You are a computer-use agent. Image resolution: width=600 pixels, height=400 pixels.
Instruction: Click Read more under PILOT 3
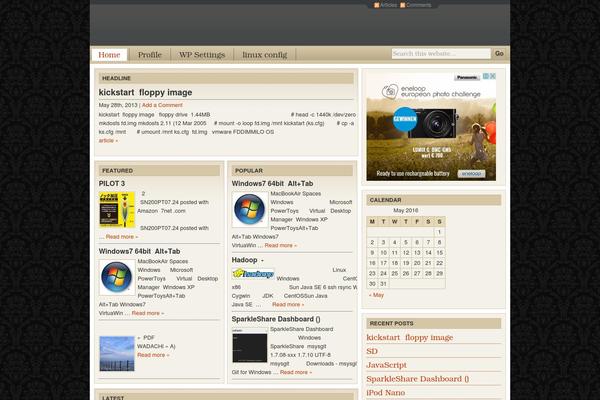[x=122, y=237]
